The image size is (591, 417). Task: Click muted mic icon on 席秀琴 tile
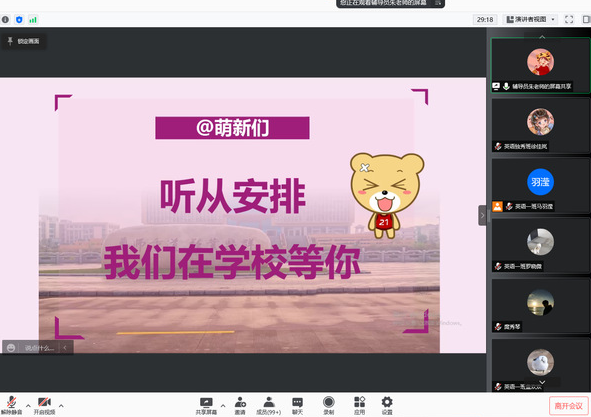pos(498,327)
